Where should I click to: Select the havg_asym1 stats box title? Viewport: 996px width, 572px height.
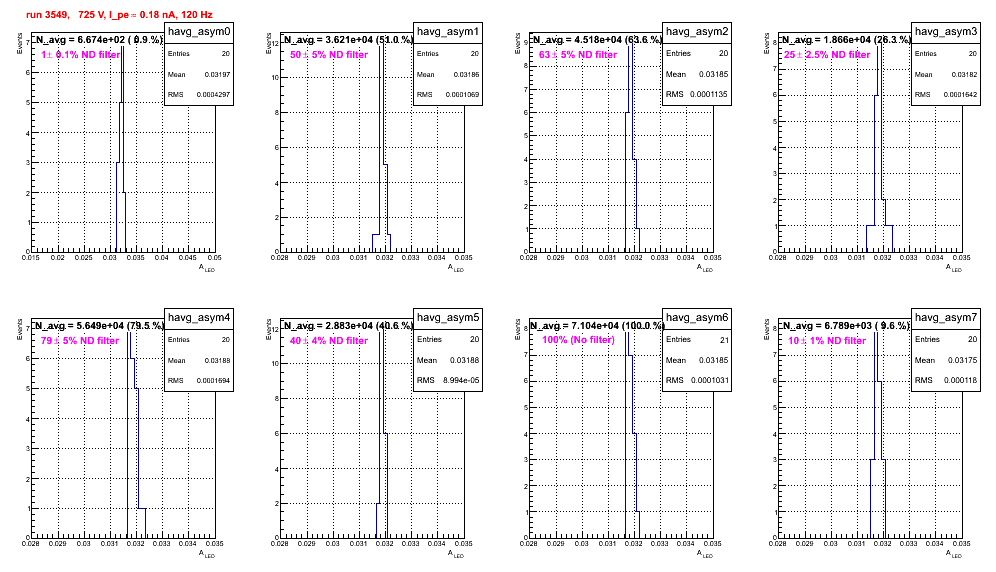click(x=448, y=32)
